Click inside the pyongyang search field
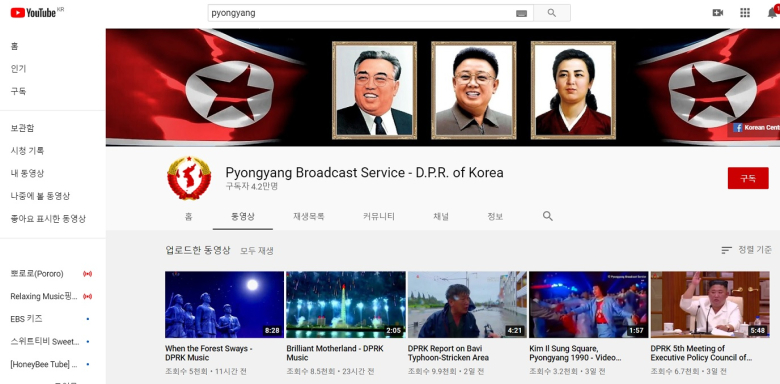The image size is (780, 384). [362, 13]
